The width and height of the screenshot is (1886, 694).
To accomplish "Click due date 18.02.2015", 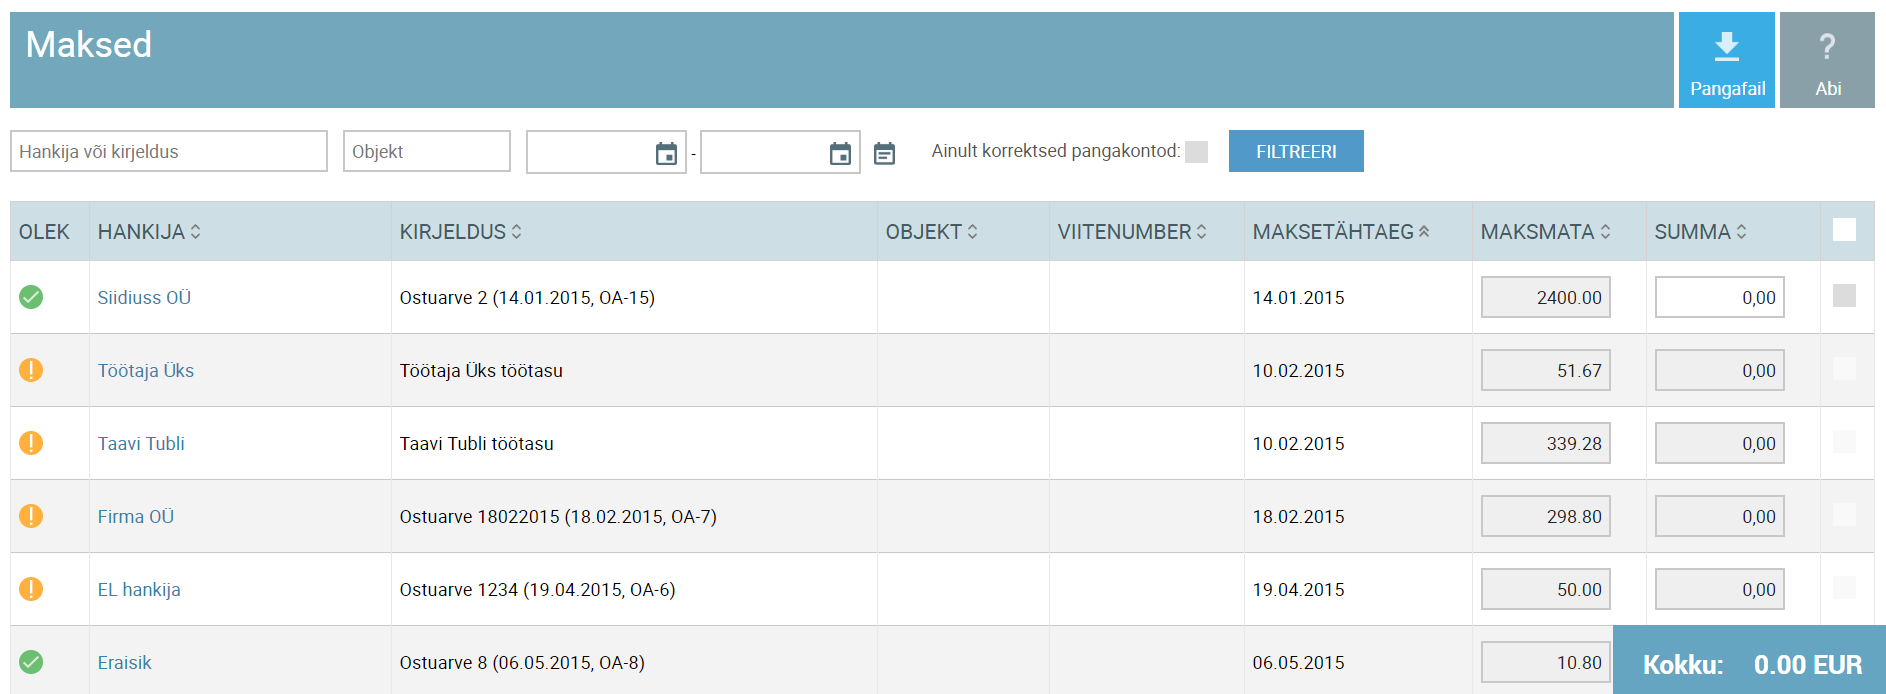I will tap(1298, 517).
